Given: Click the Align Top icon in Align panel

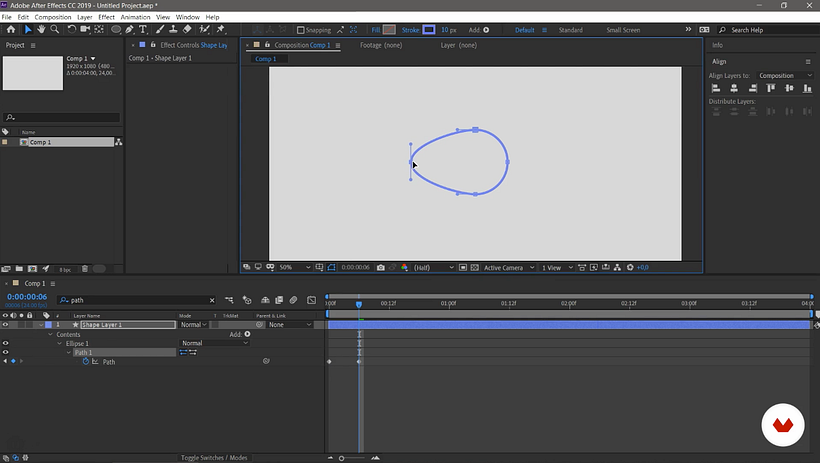Looking at the screenshot, I should pos(771,88).
